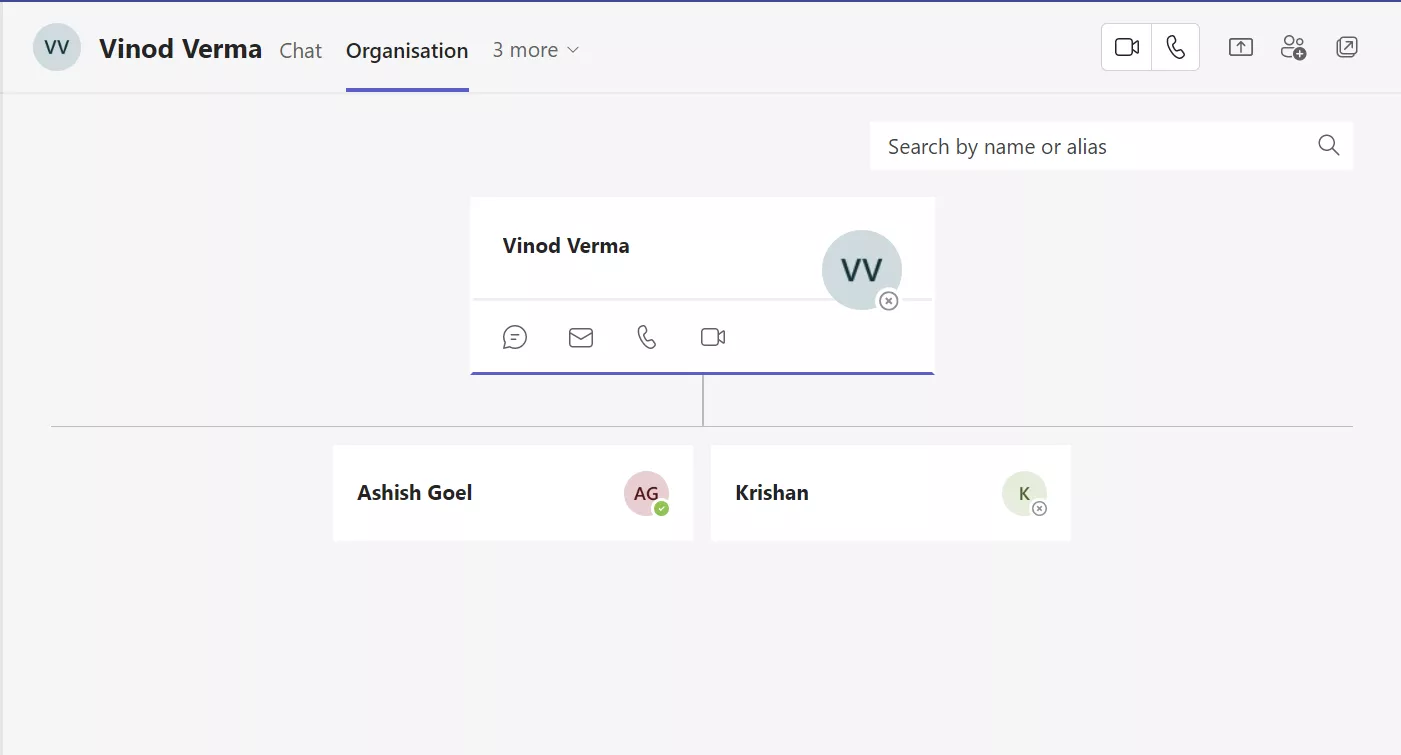Click the chat bubble icon in Vinod's card

(515, 337)
